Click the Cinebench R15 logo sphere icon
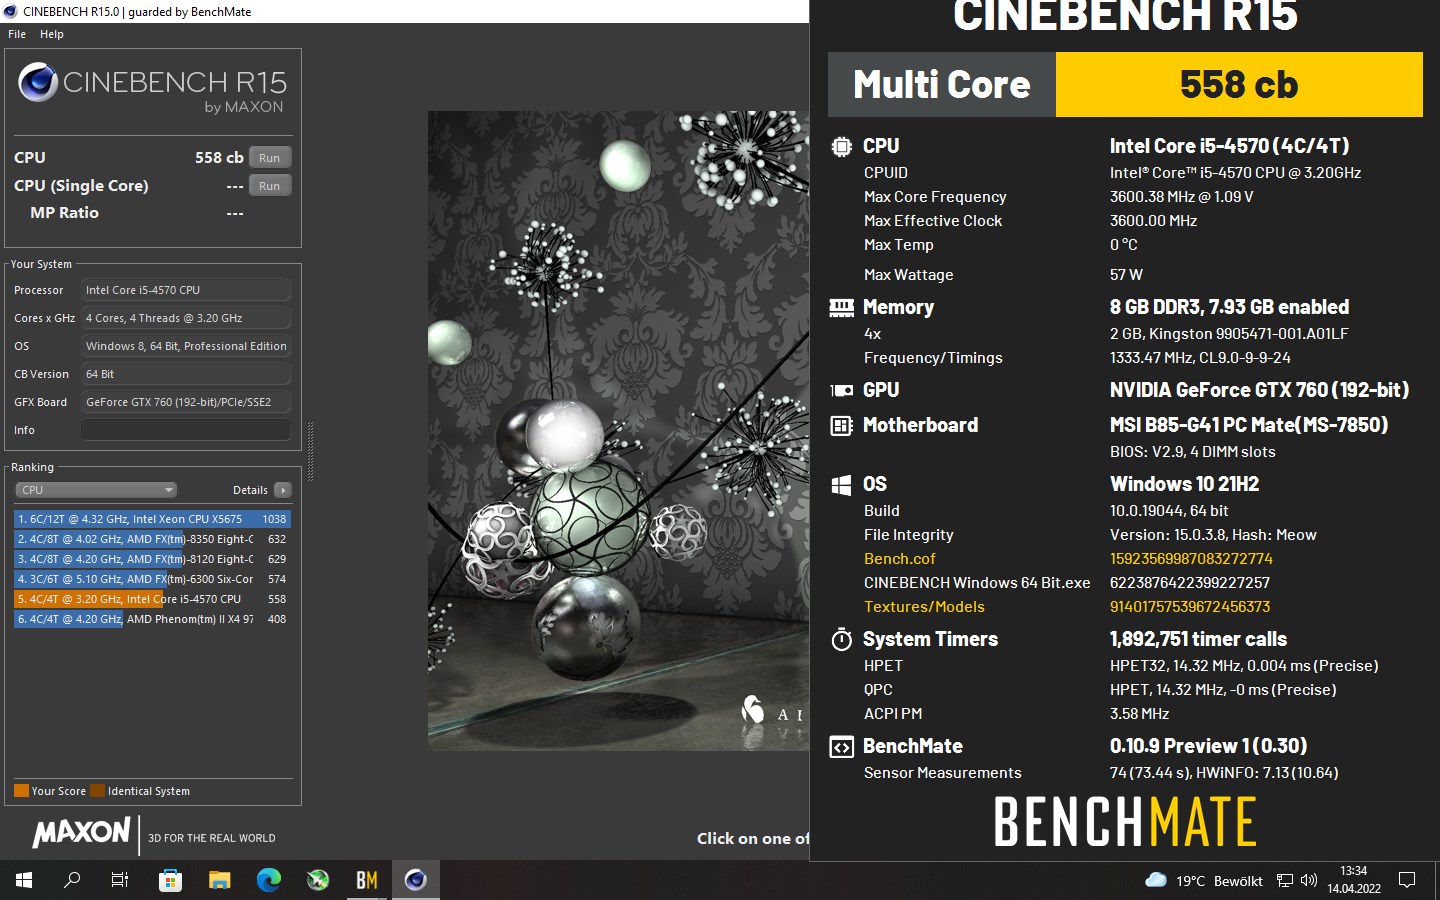Image resolution: width=1440 pixels, height=900 pixels. point(38,82)
